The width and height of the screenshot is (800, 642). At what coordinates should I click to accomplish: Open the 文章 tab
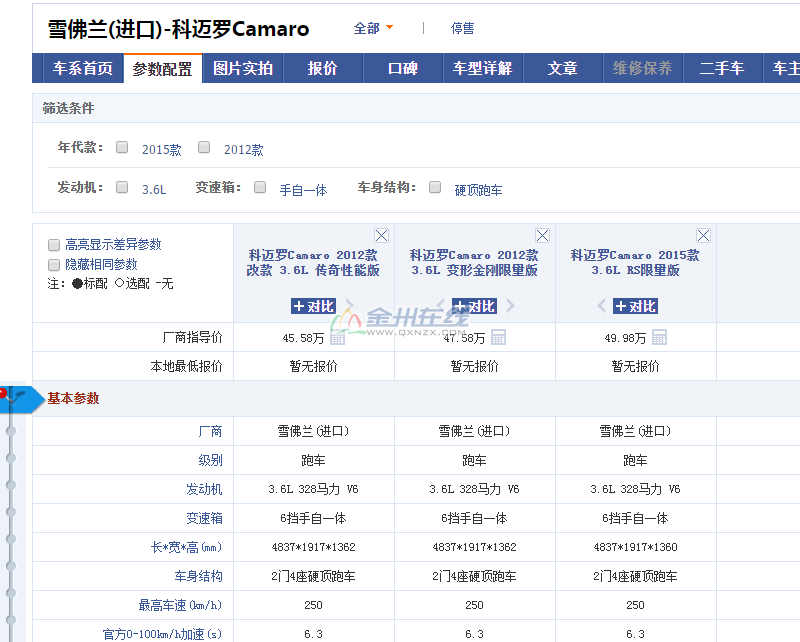pyautogui.click(x=563, y=68)
